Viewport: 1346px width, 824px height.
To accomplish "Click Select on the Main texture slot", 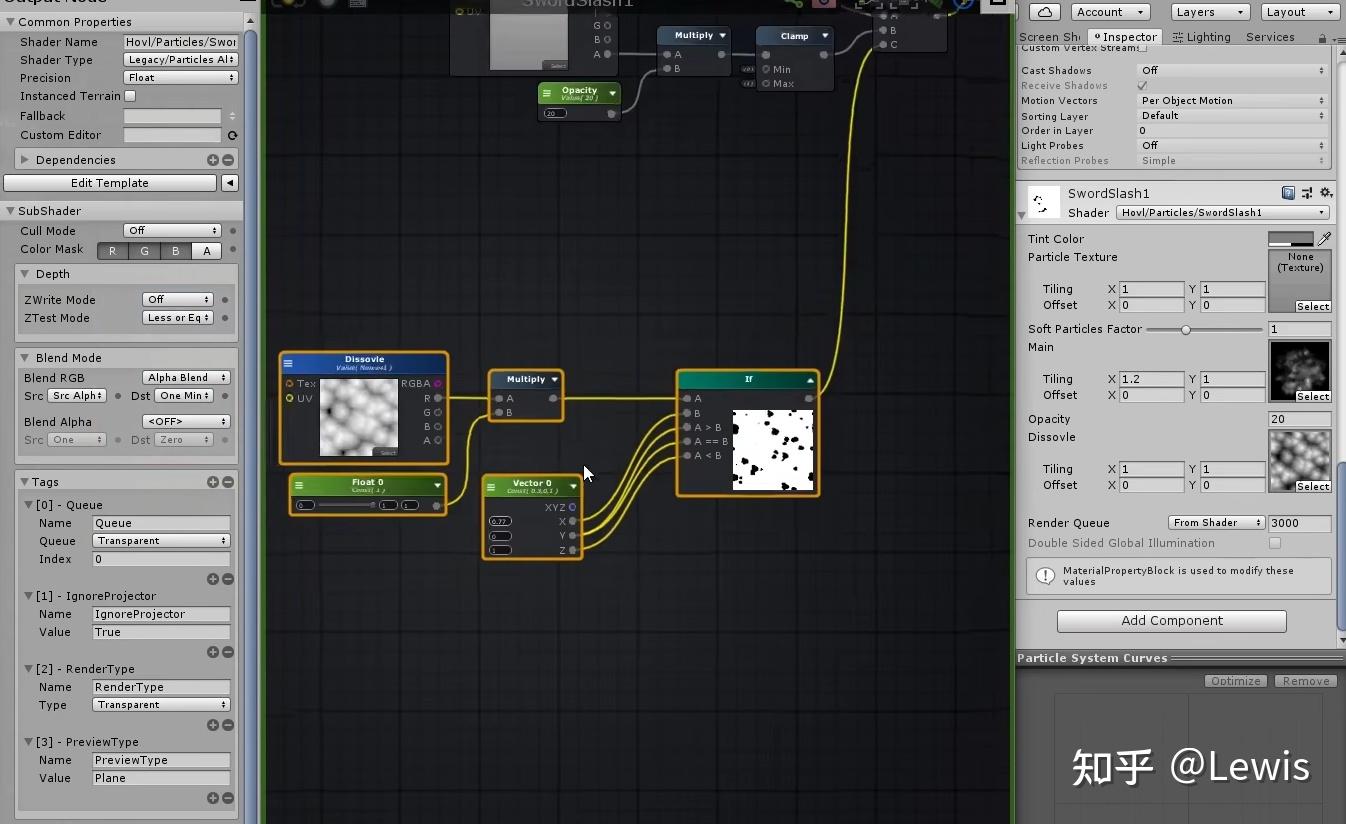I will tap(1312, 397).
